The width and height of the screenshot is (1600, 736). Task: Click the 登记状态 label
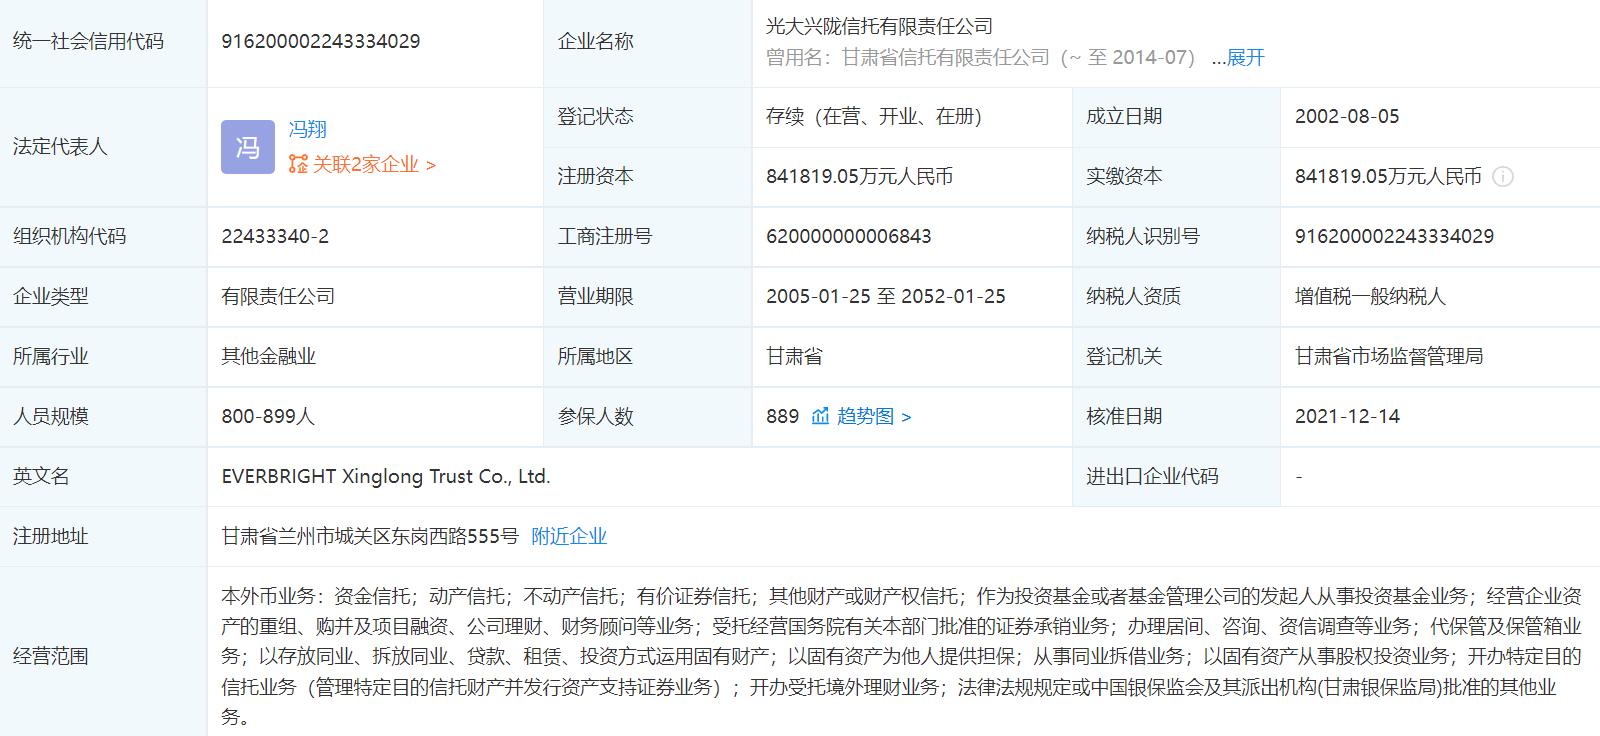tap(595, 116)
